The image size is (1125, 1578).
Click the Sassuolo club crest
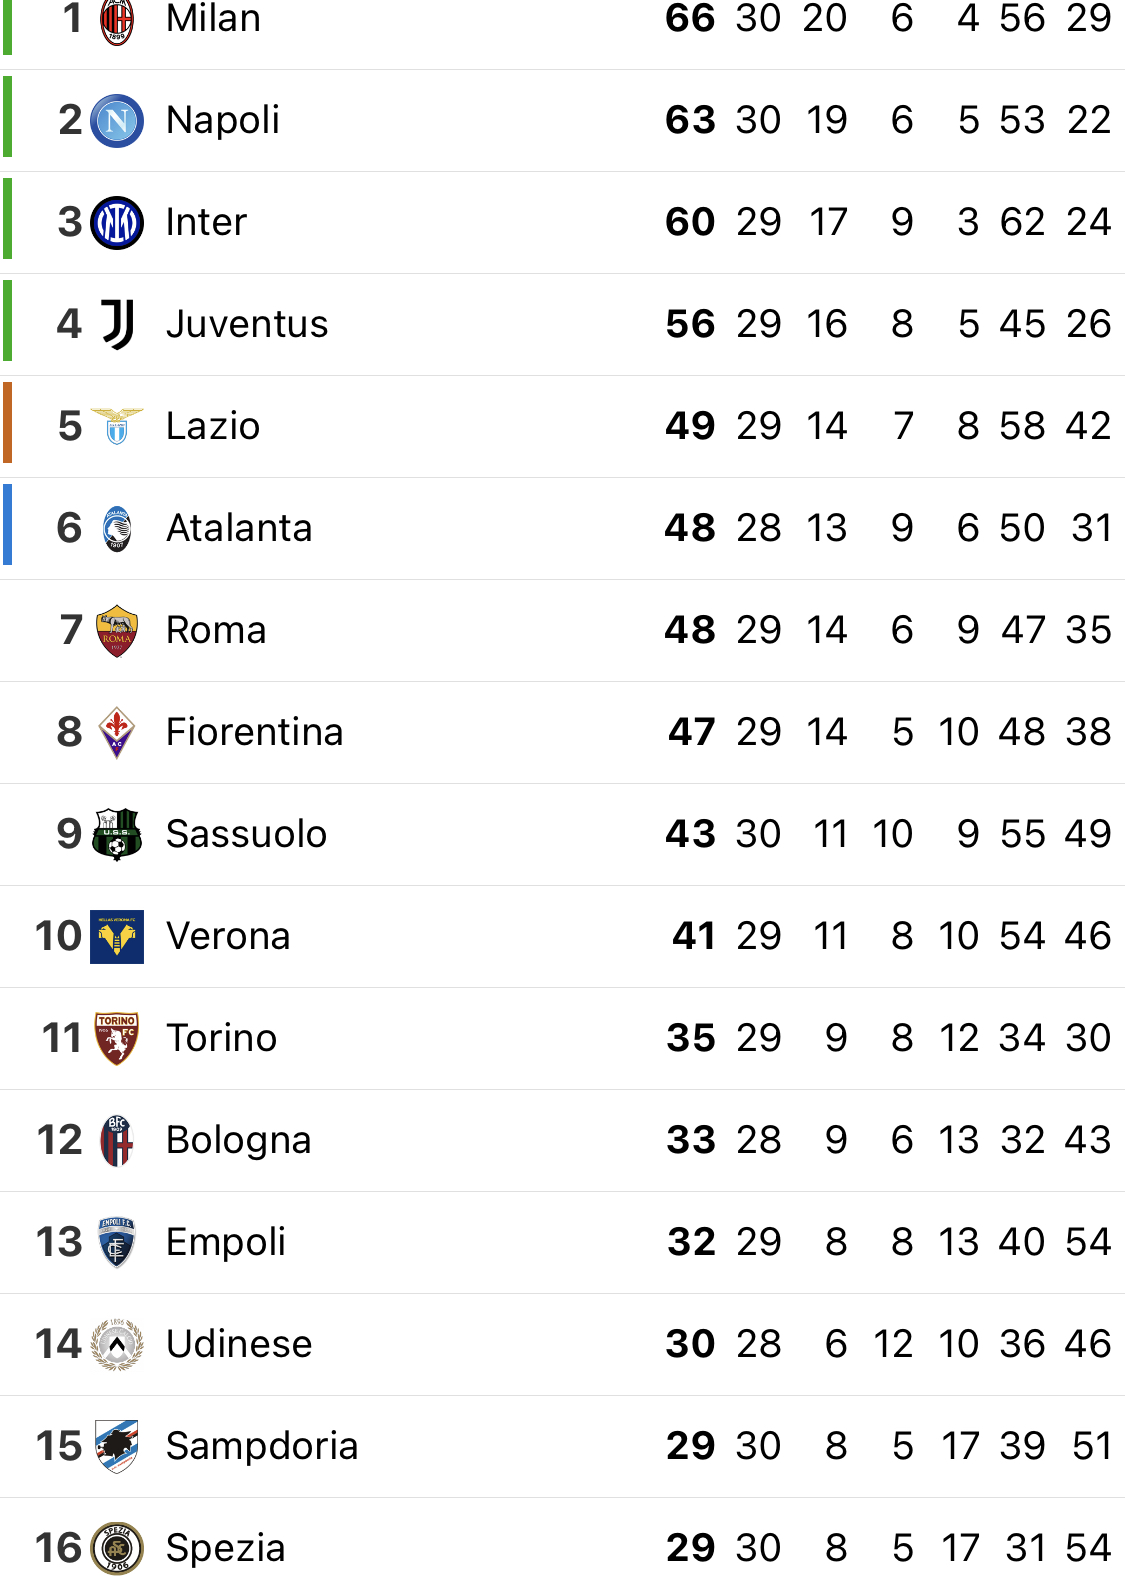(x=117, y=835)
